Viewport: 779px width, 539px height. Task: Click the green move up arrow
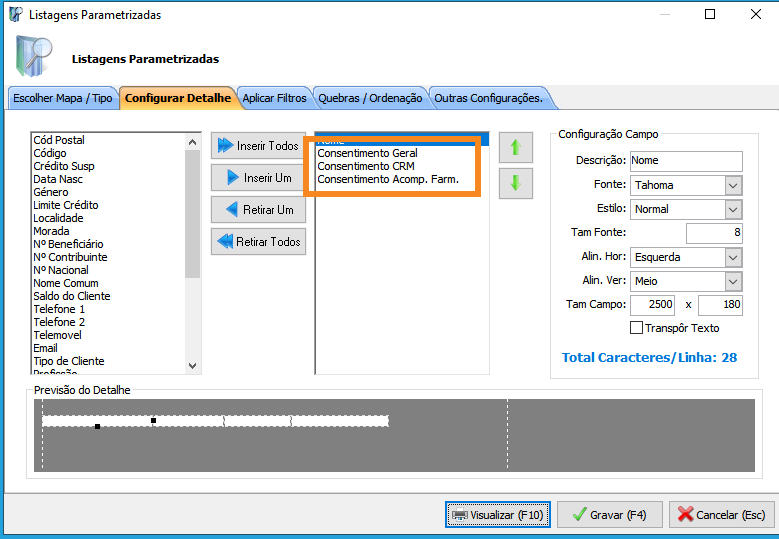tap(516, 147)
